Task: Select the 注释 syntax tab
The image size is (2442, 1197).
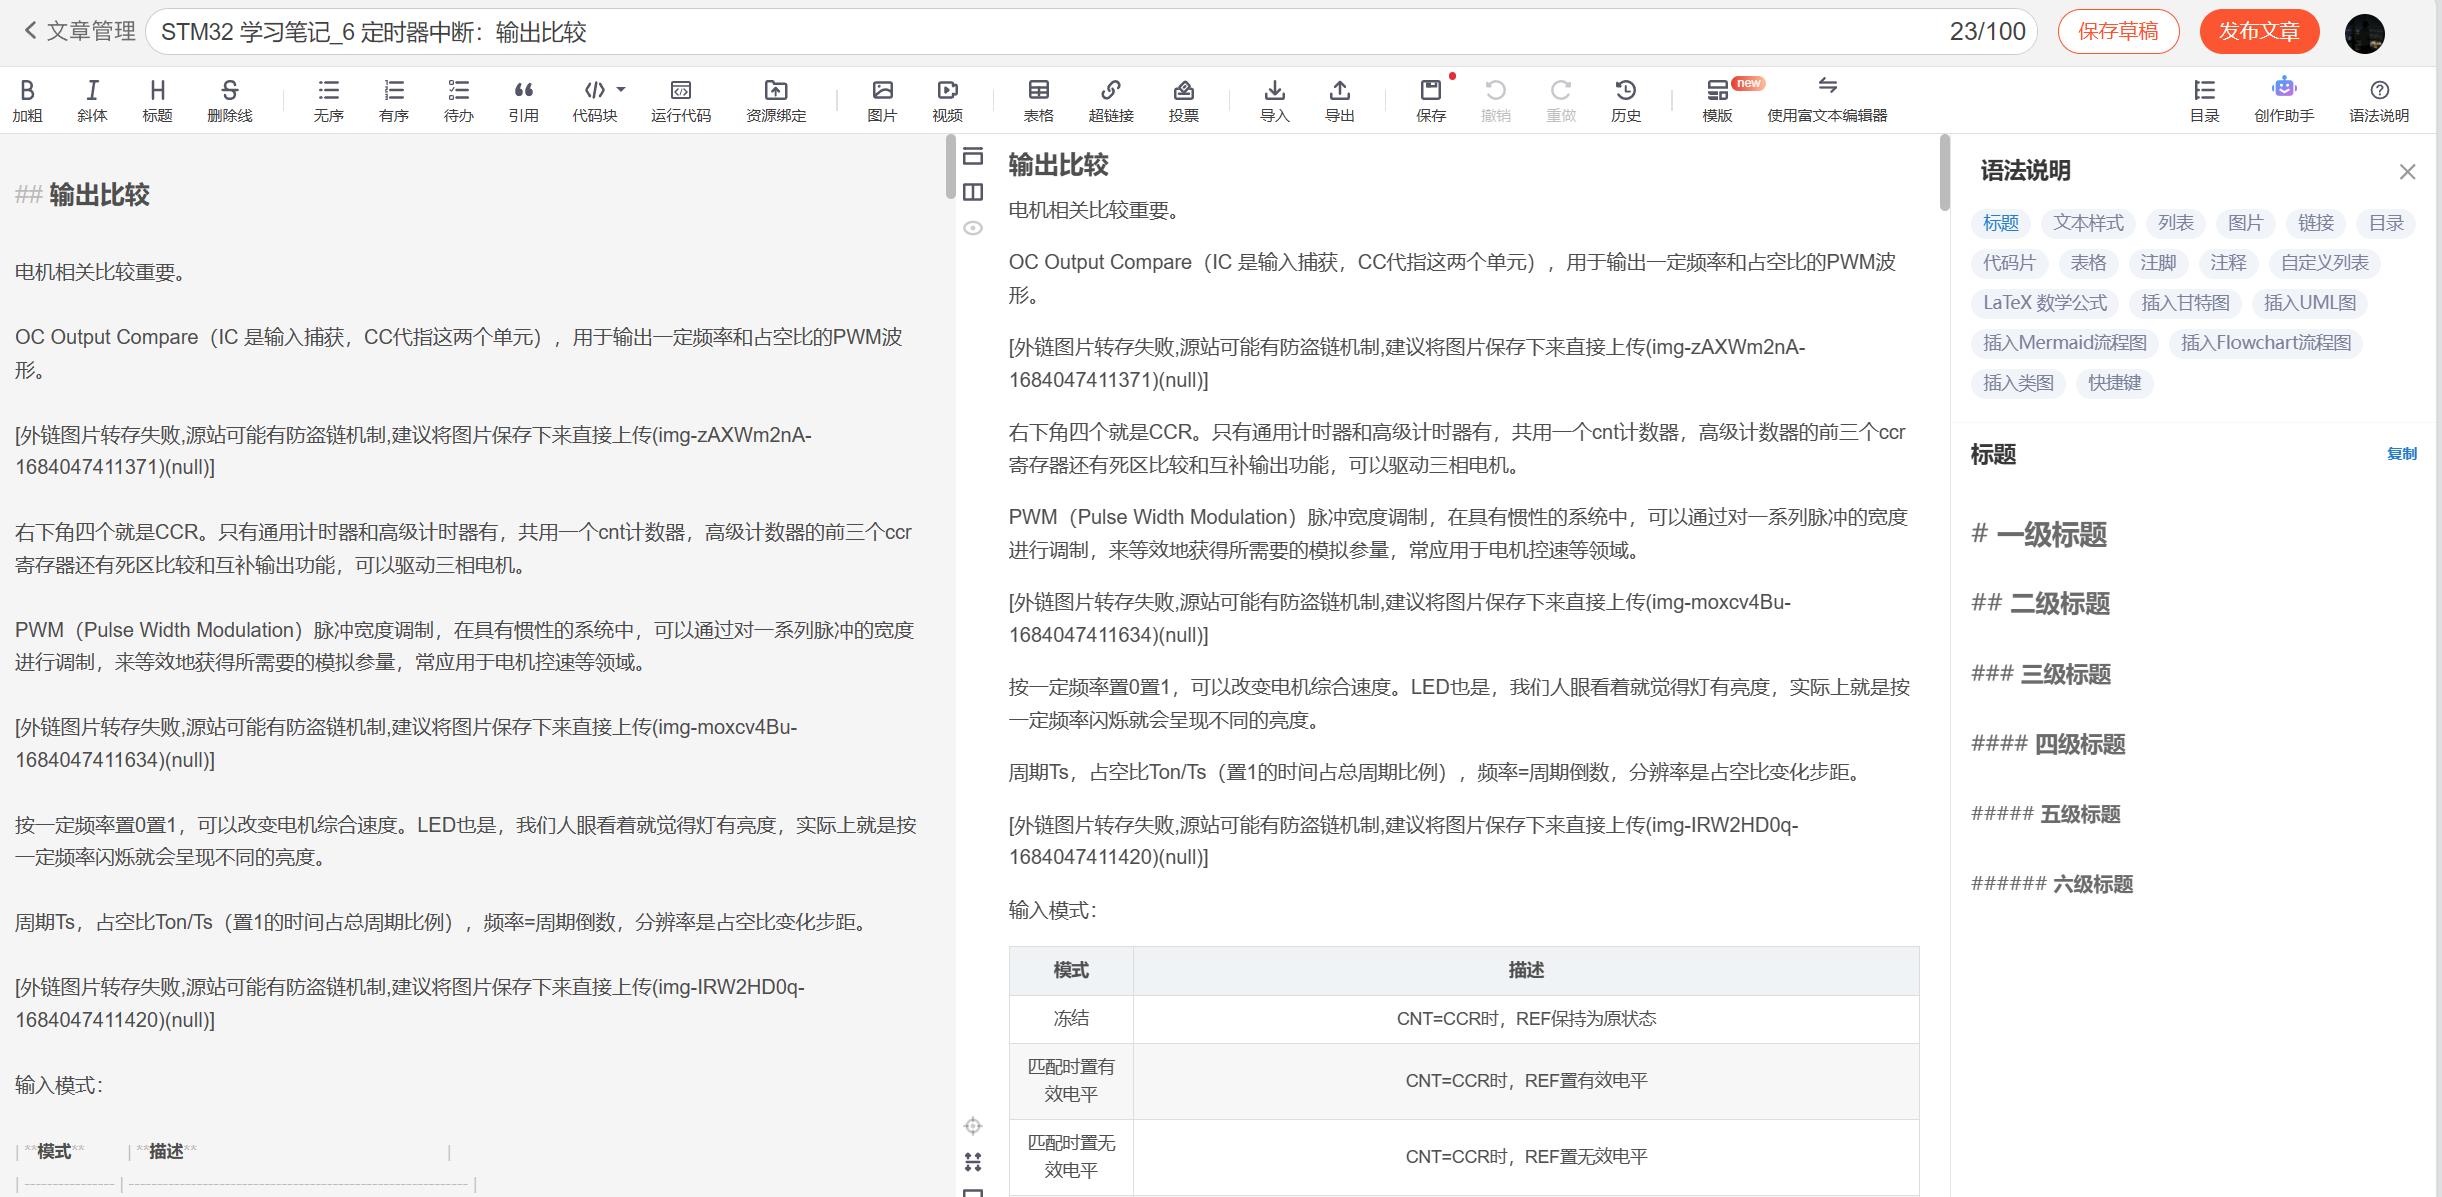Action: 2228,263
